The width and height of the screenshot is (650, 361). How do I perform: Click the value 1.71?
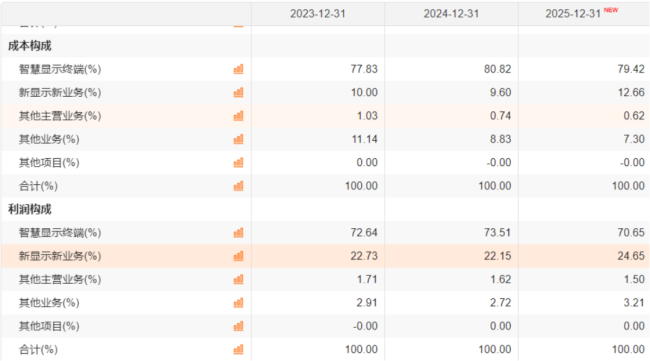tap(367, 279)
